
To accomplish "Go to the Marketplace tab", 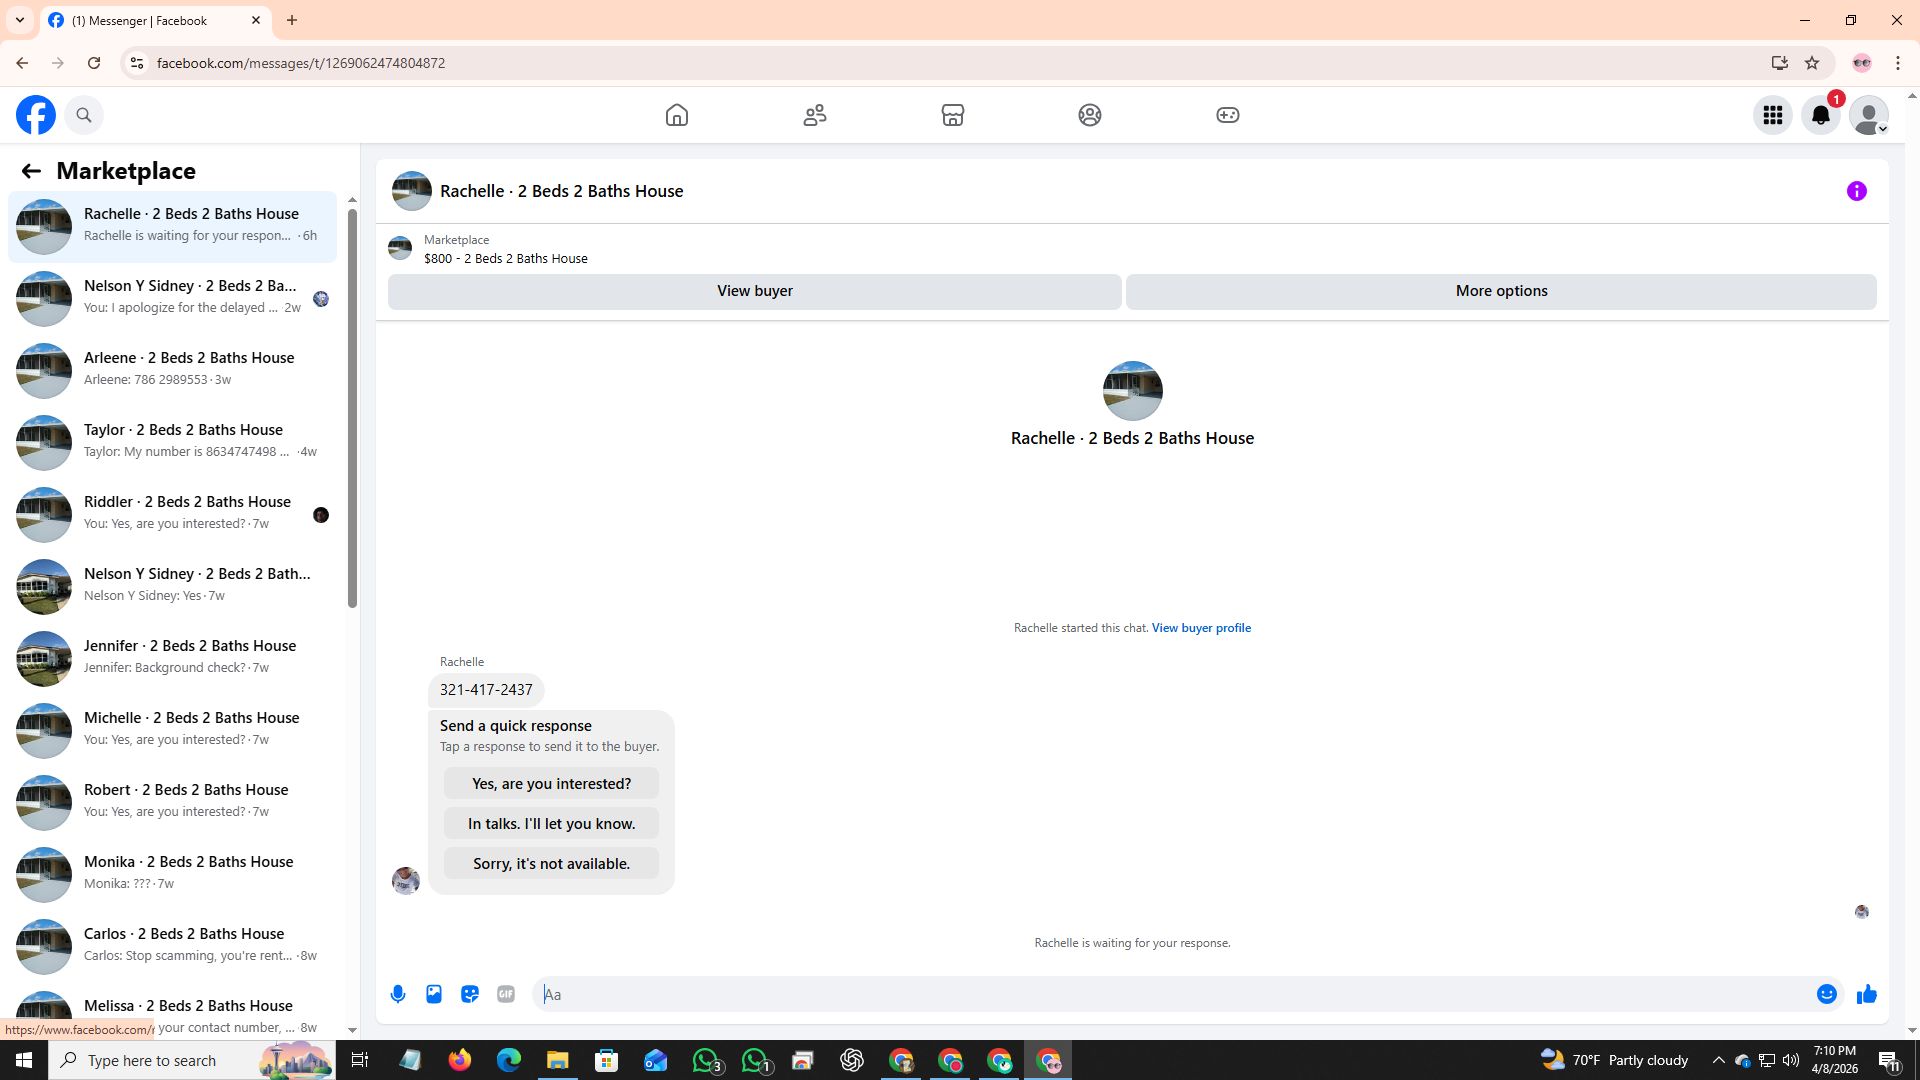I will (952, 115).
